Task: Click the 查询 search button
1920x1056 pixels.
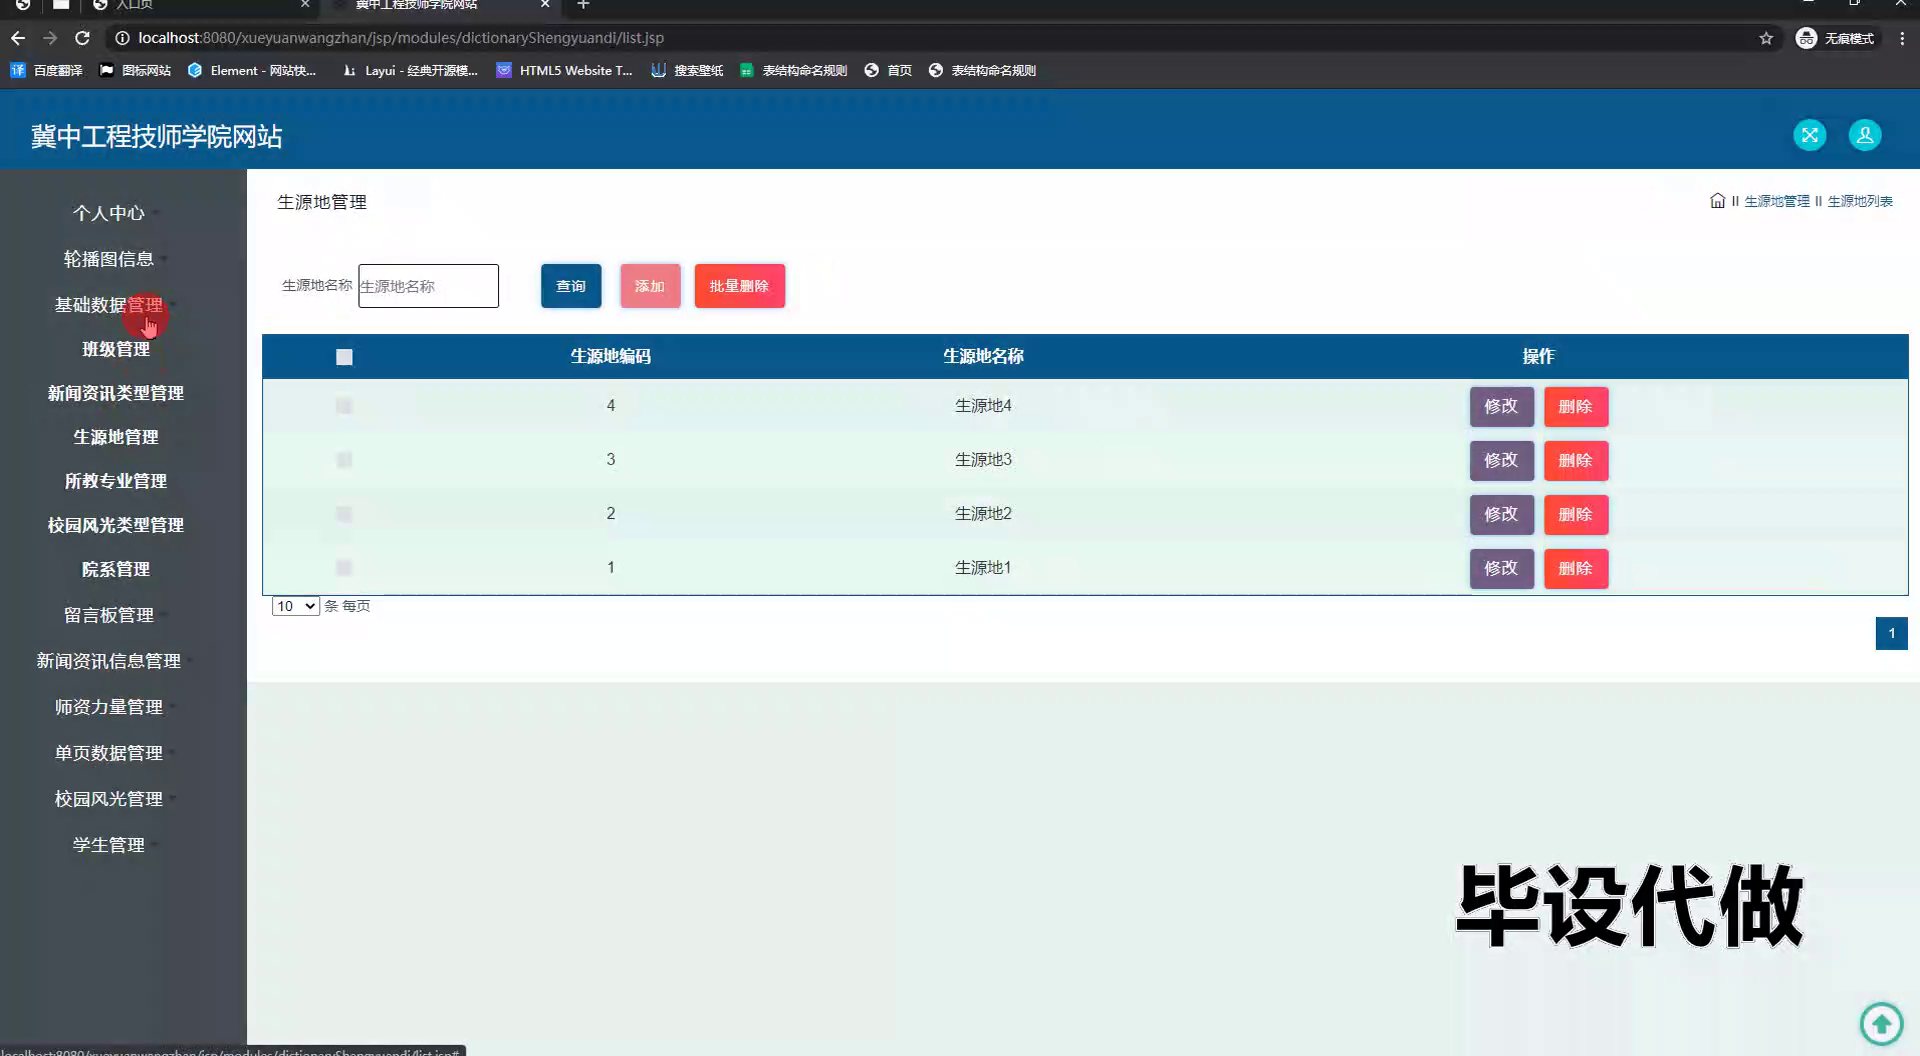Action: pos(571,286)
